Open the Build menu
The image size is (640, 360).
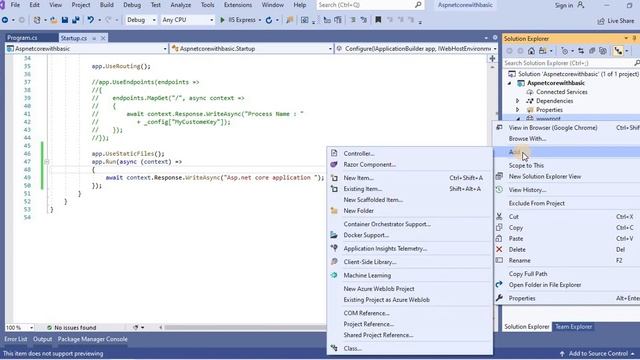point(107,5)
